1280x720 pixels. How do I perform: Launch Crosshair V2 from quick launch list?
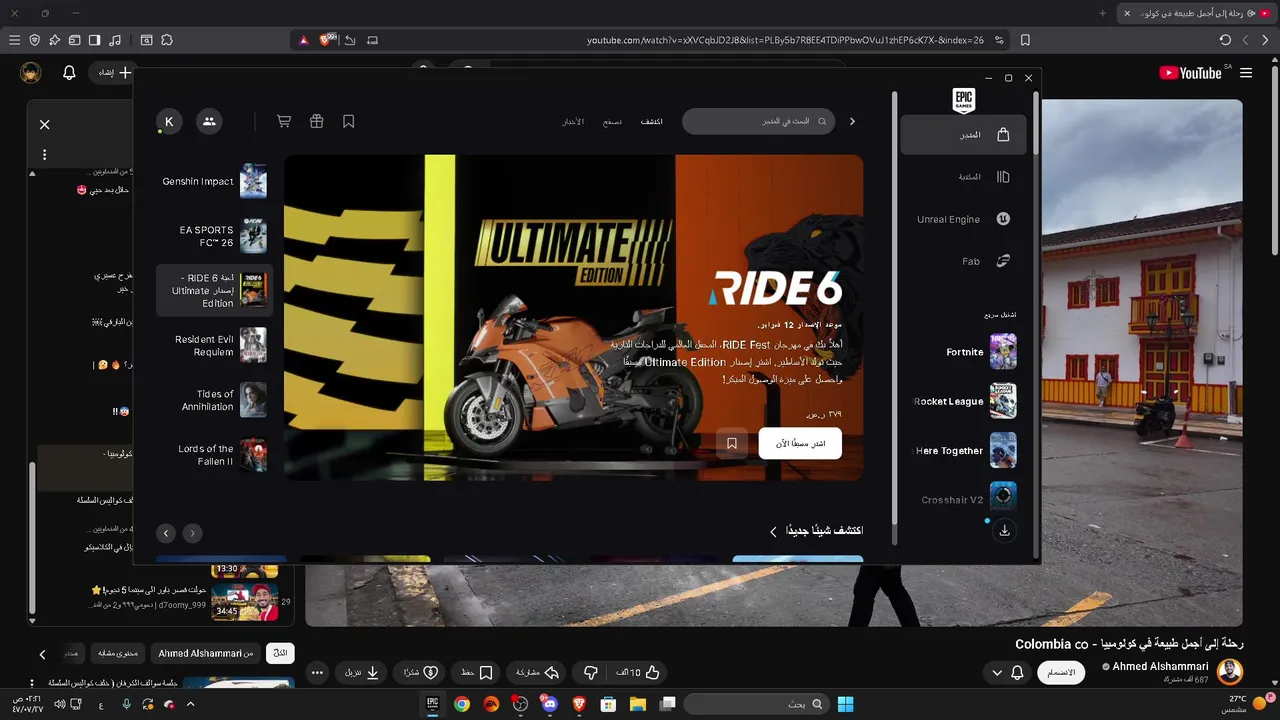965,499
